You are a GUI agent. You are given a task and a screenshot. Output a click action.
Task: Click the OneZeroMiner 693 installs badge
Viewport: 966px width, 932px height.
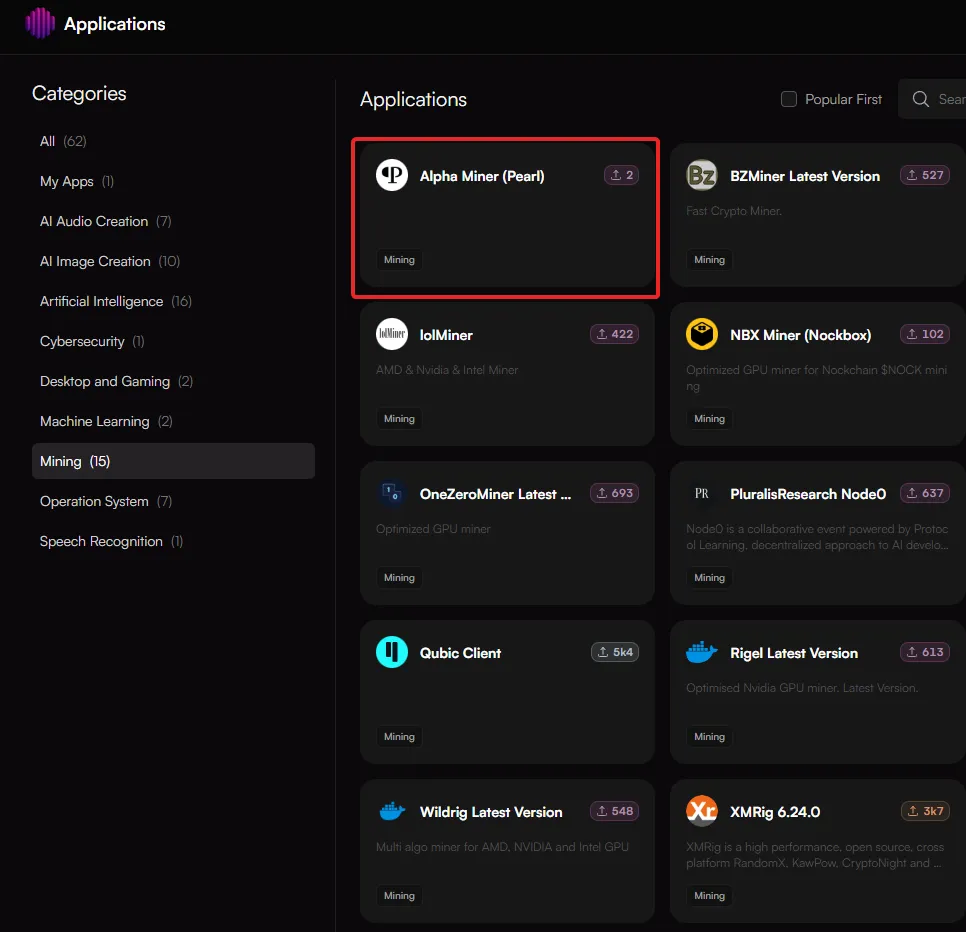614,493
